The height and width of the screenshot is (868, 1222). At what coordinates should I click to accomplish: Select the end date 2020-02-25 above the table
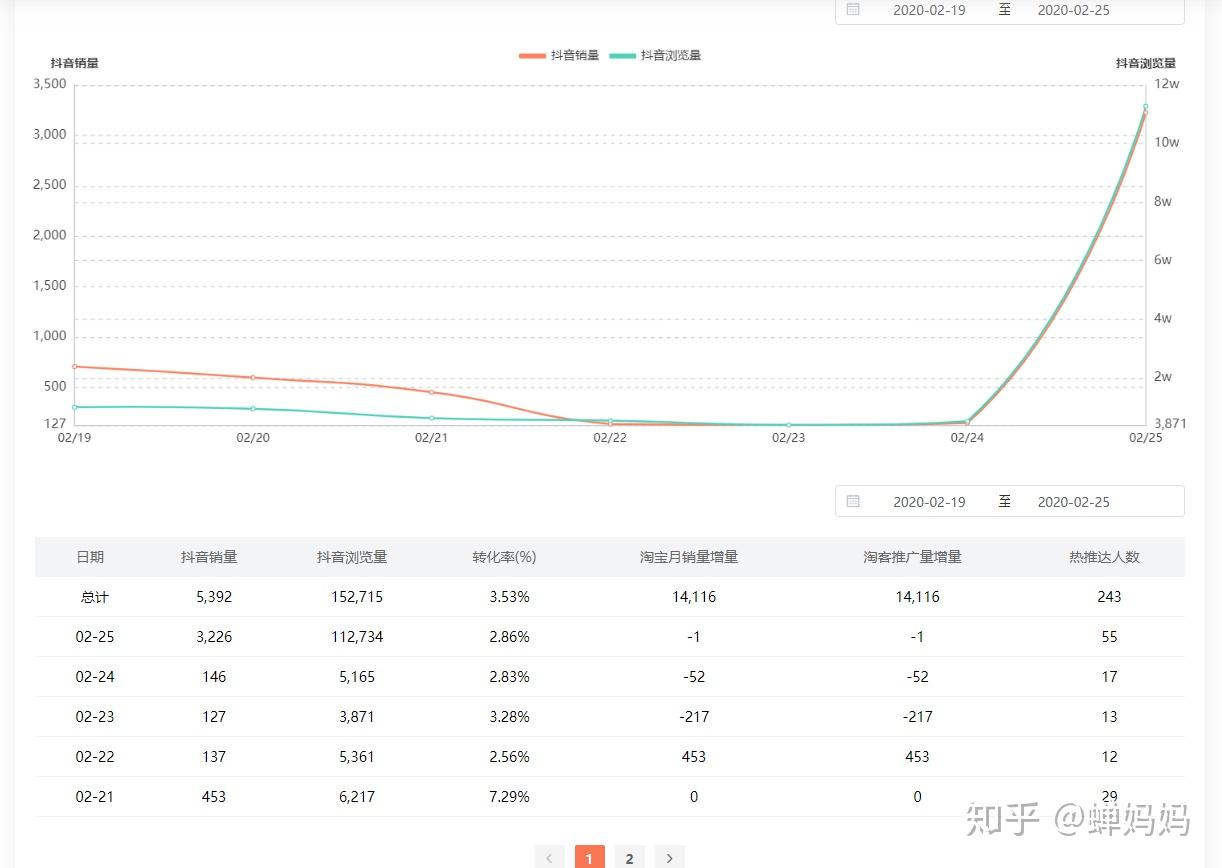1073,502
